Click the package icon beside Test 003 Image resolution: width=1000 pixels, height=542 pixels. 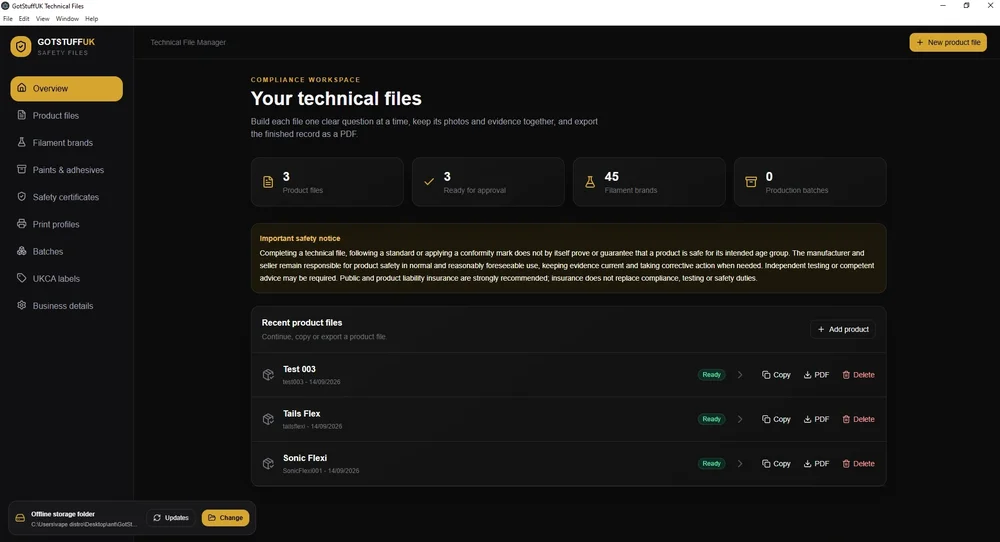pos(268,374)
